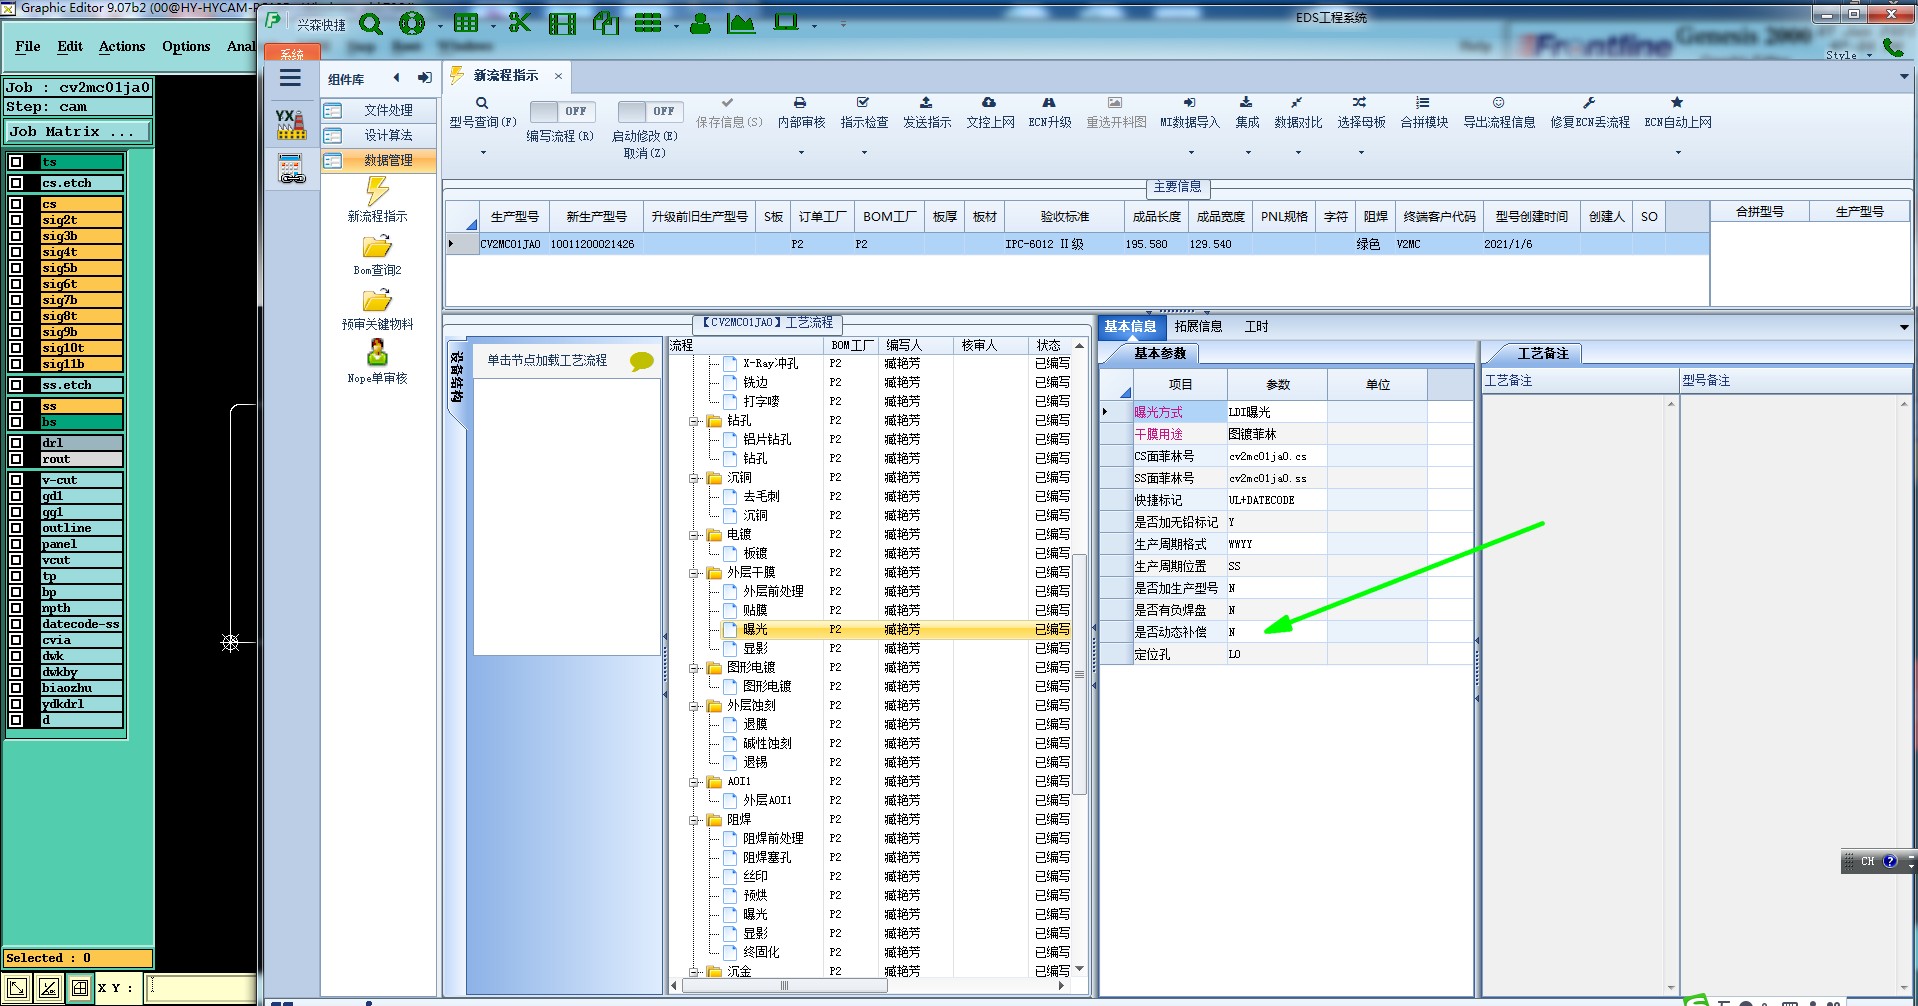Toggle checkbox for layer drl
The width and height of the screenshot is (1918, 1006).
(x=17, y=443)
